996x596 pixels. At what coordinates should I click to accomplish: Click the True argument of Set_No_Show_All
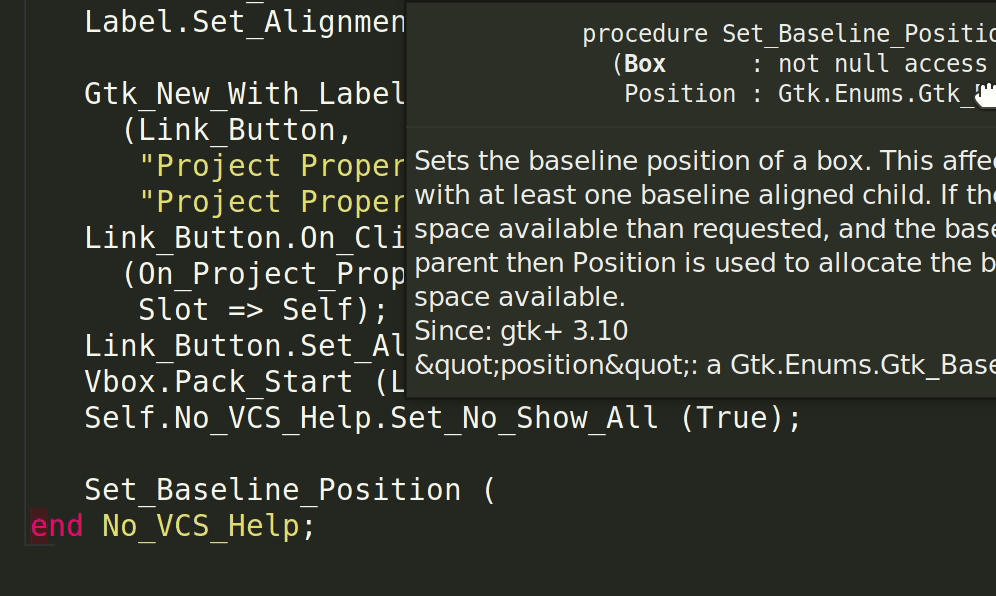click(x=732, y=418)
